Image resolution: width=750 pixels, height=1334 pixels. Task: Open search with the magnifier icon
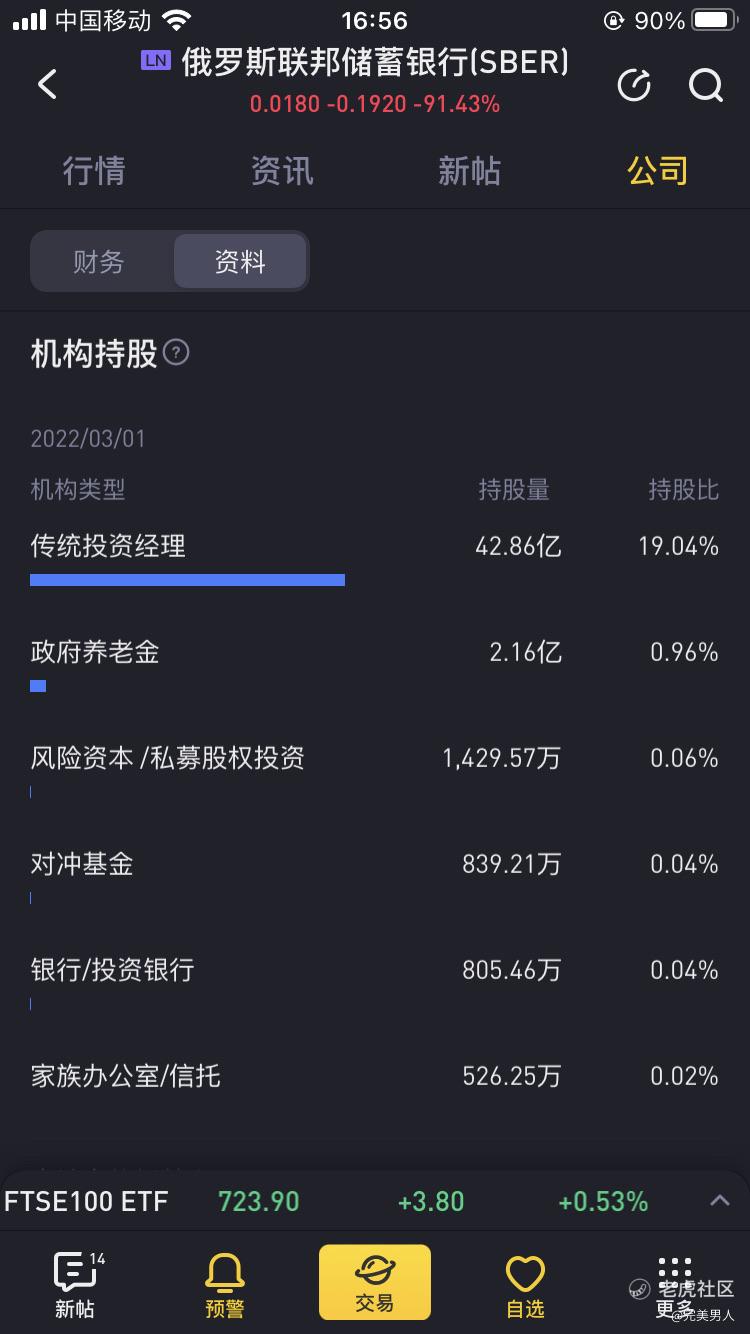706,85
